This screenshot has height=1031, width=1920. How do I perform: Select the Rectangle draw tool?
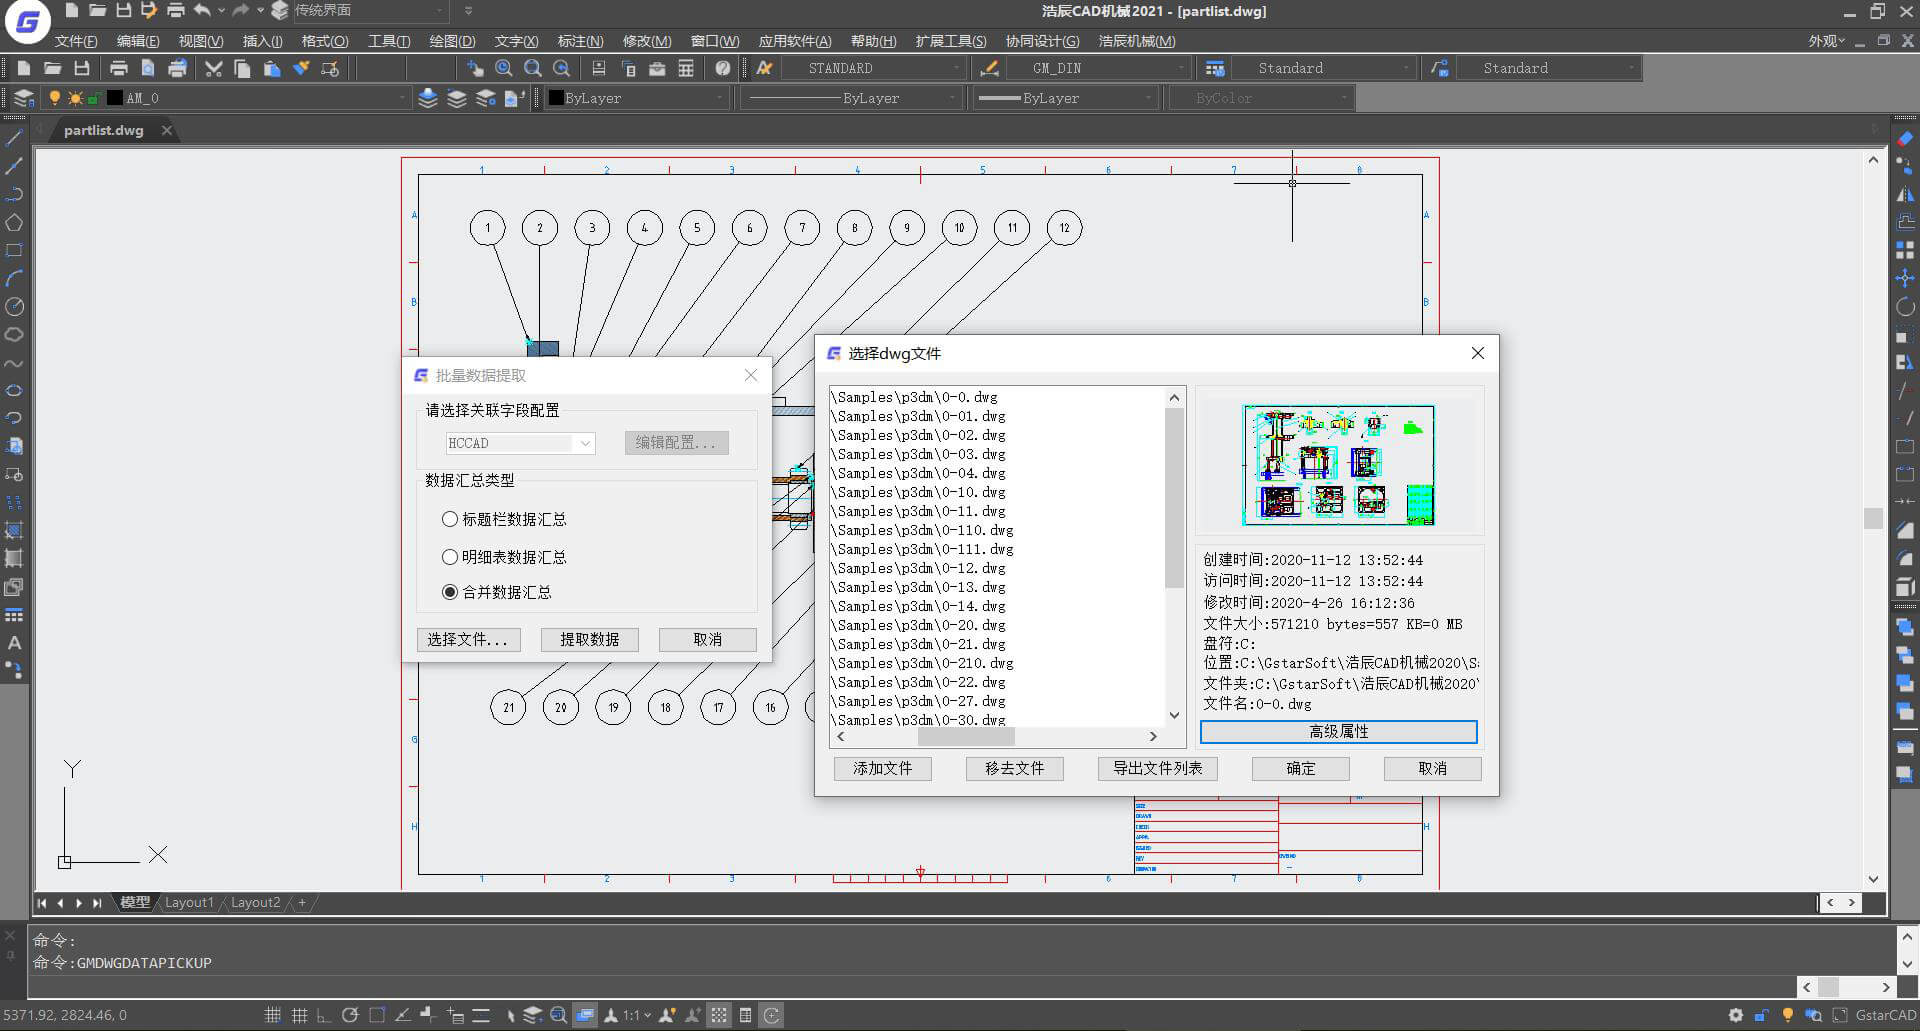[14, 250]
